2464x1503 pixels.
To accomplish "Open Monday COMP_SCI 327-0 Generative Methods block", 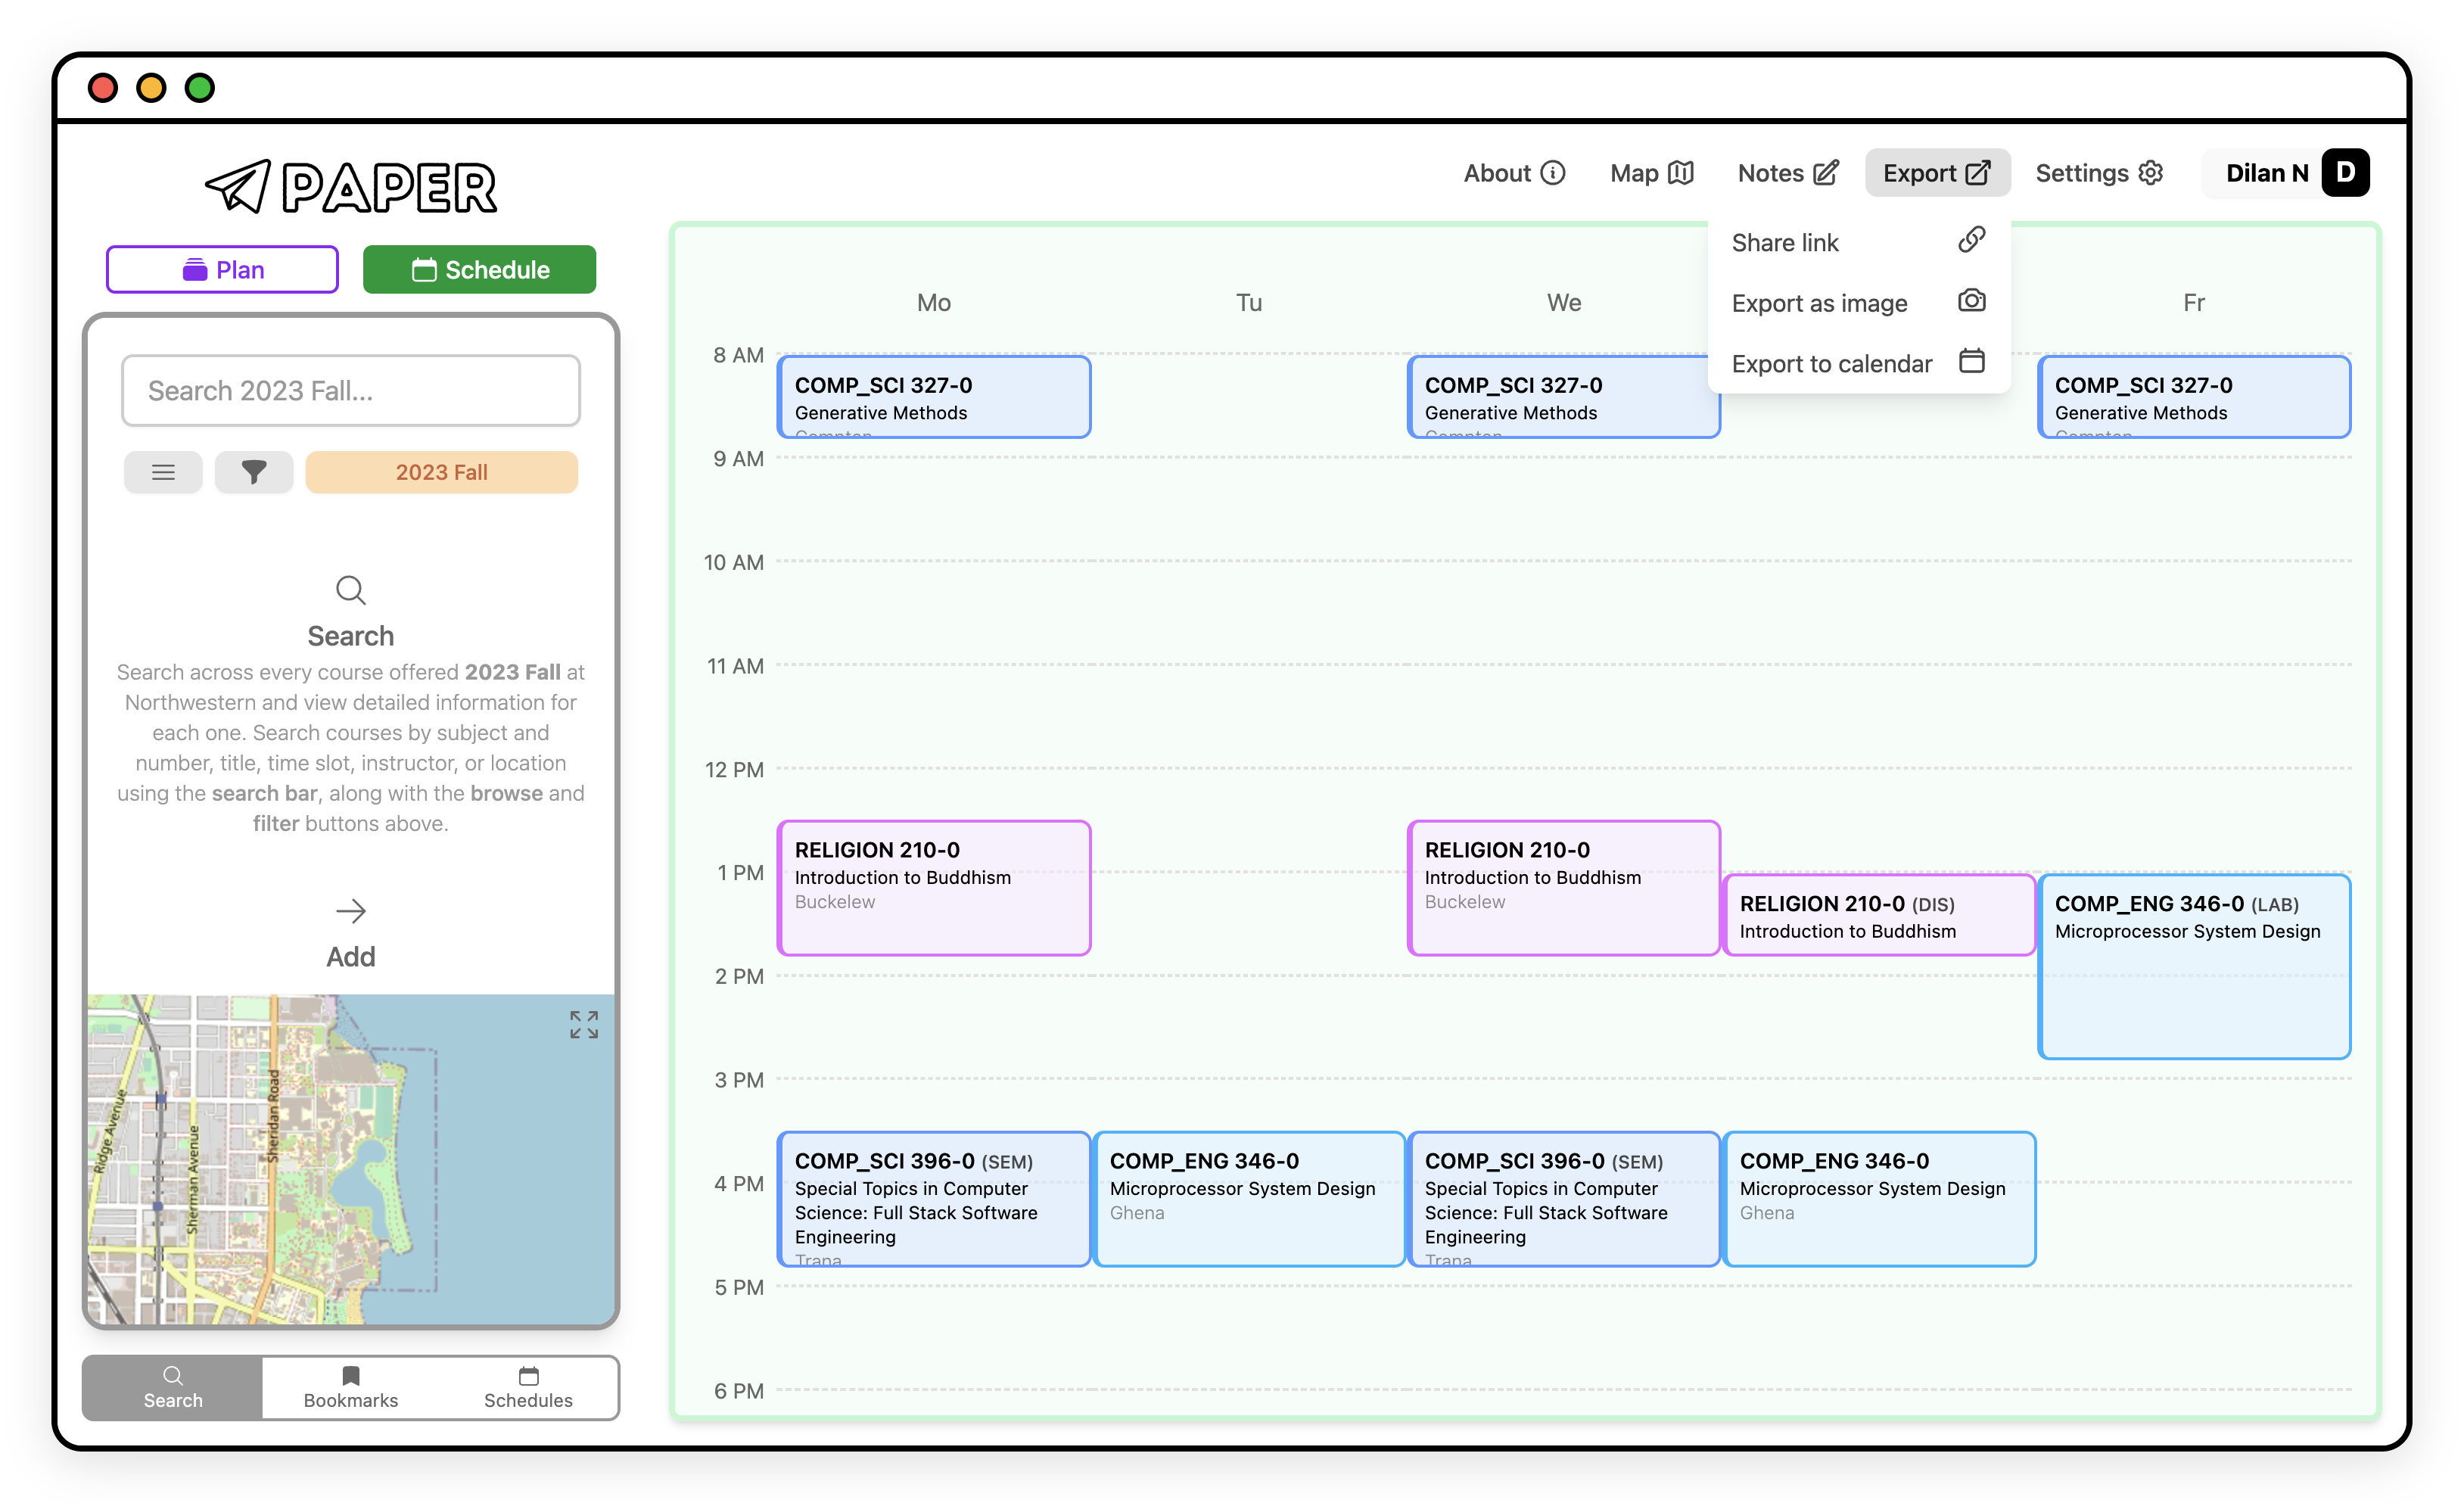I will click(x=934, y=397).
